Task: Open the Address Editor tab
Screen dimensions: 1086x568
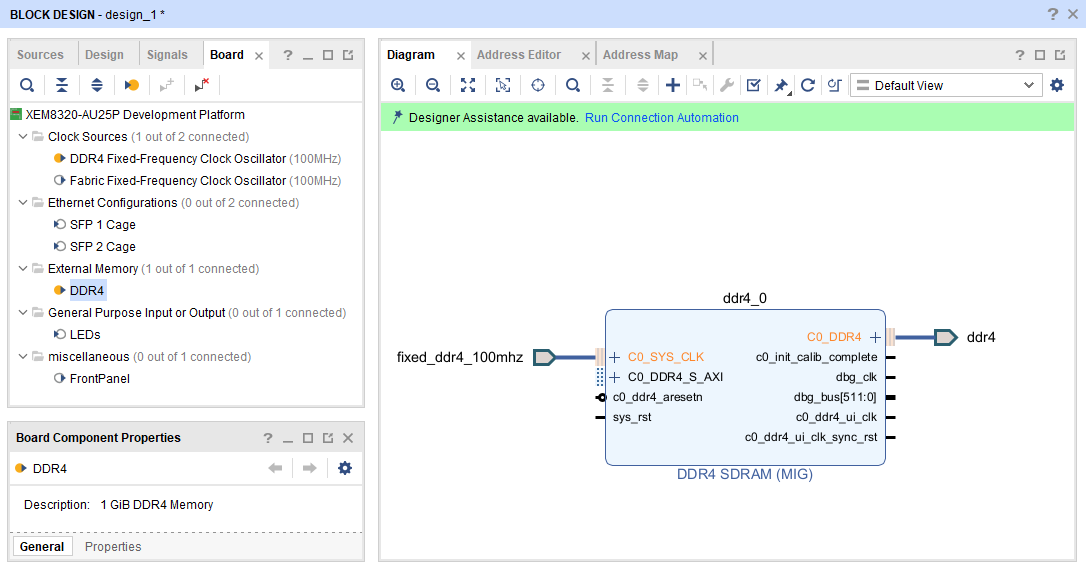Action: 519,55
